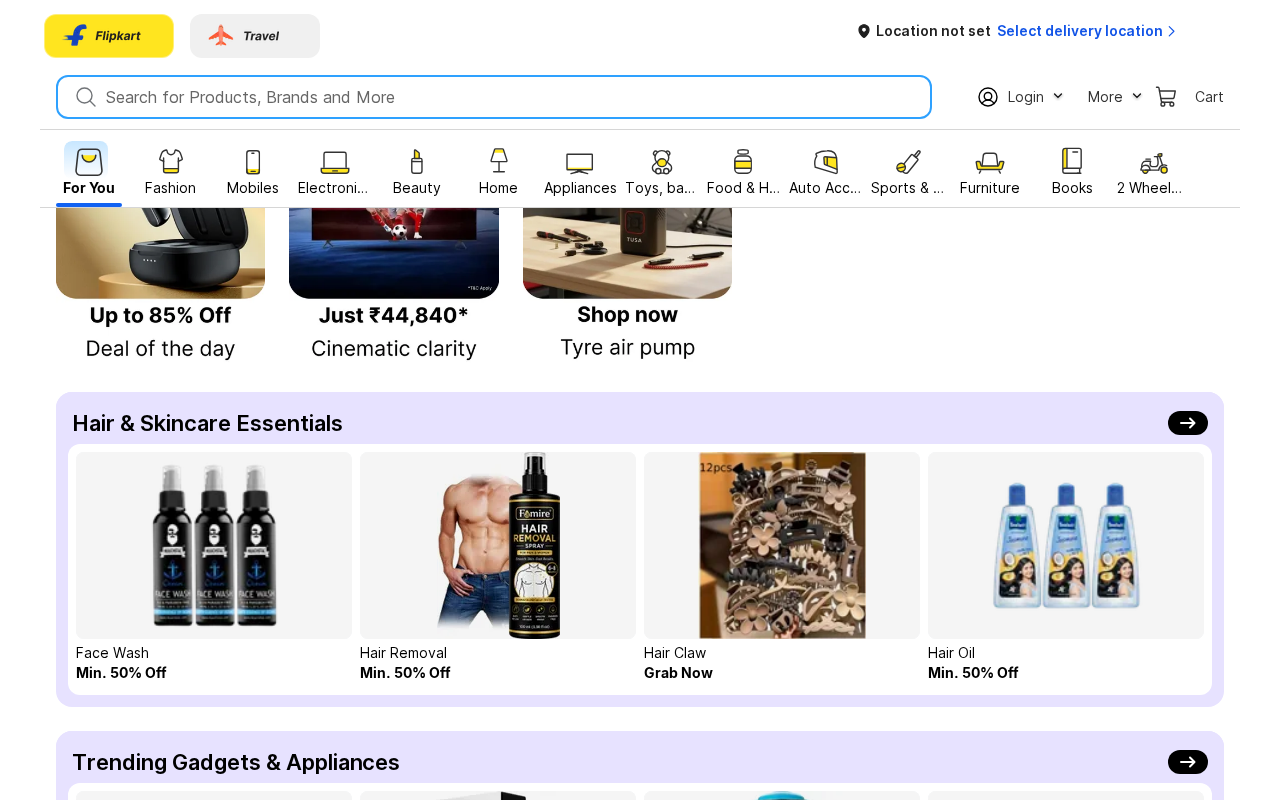Switch to the Beauty category label
This screenshot has height=800, width=1280.
coord(417,188)
